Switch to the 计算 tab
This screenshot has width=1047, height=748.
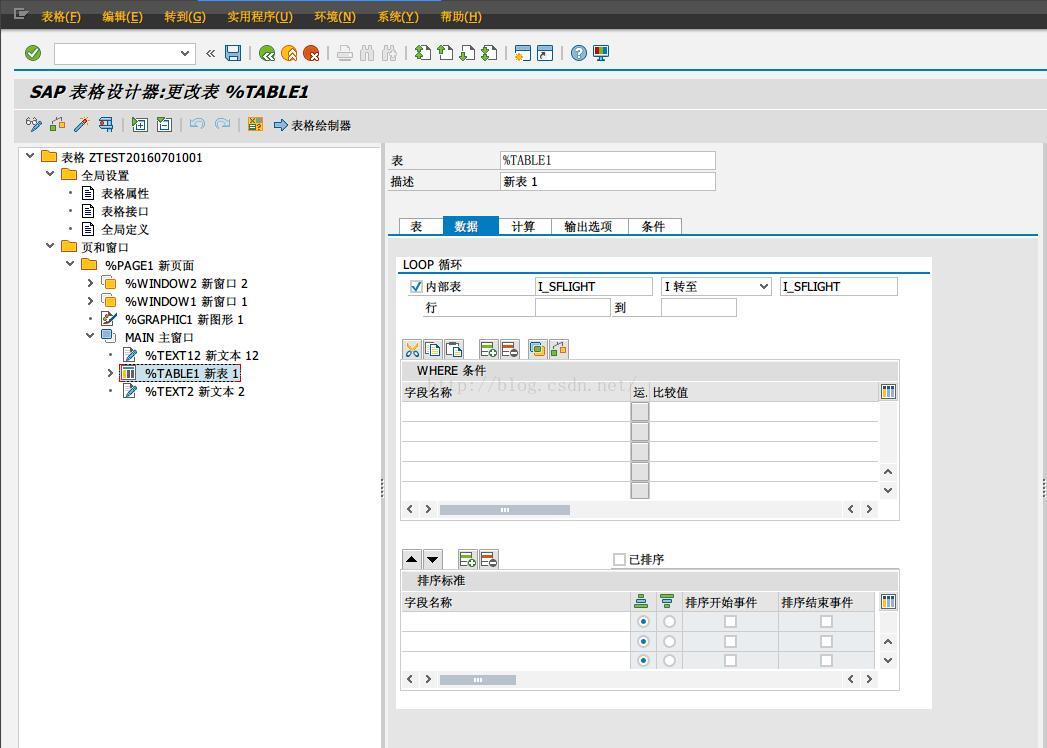tap(524, 226)
